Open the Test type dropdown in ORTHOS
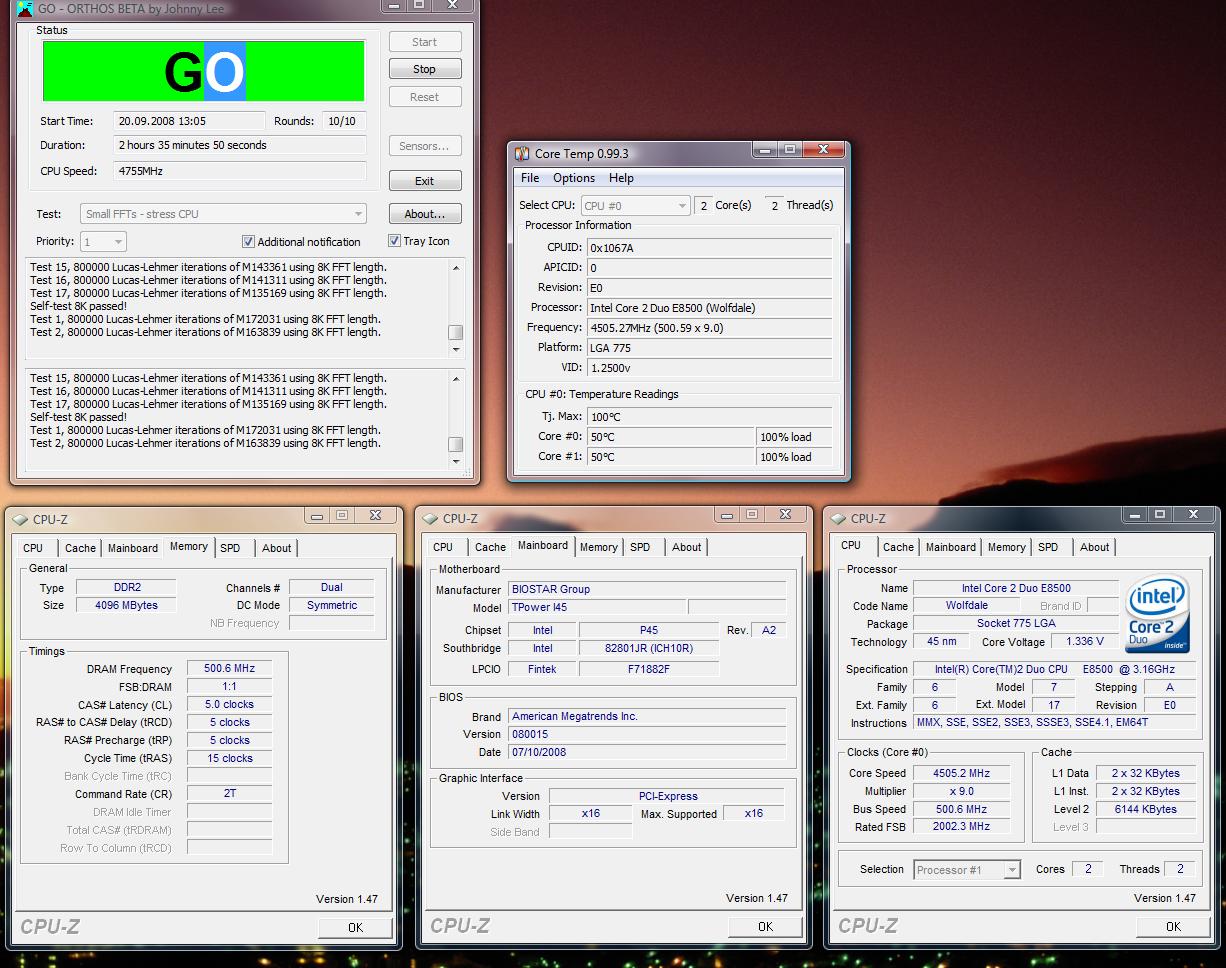Screen dimensions: 1226x968 coord(223,214)
